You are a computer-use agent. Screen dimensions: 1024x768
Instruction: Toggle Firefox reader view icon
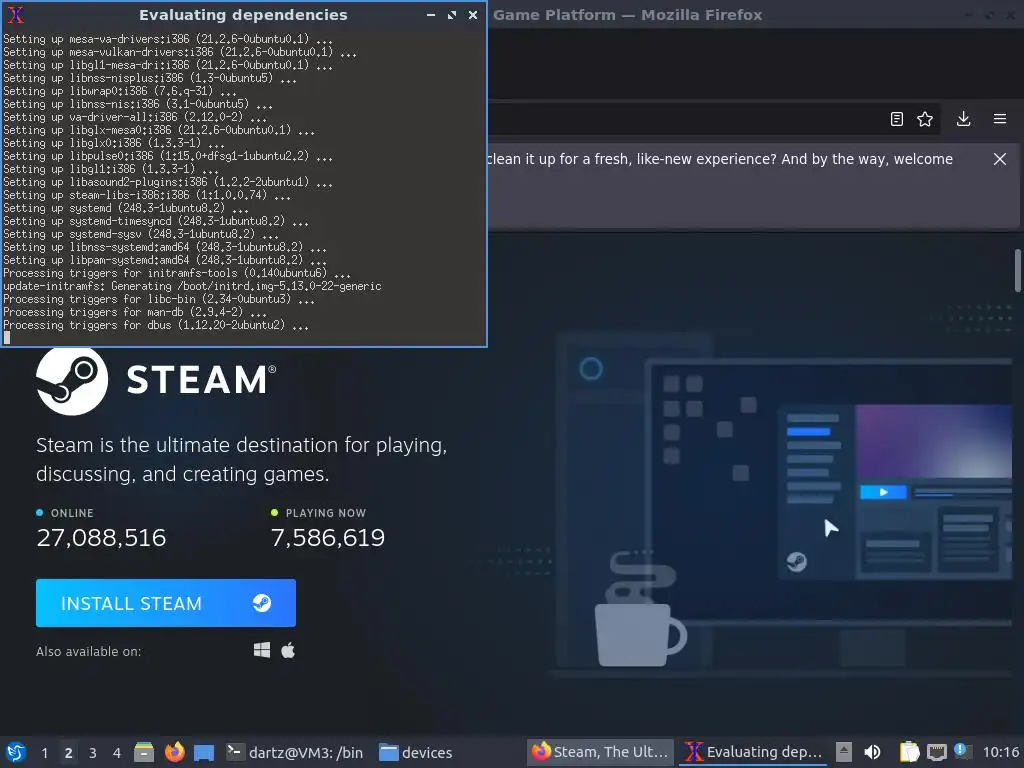pyautogui.click(x=897, y=119)
